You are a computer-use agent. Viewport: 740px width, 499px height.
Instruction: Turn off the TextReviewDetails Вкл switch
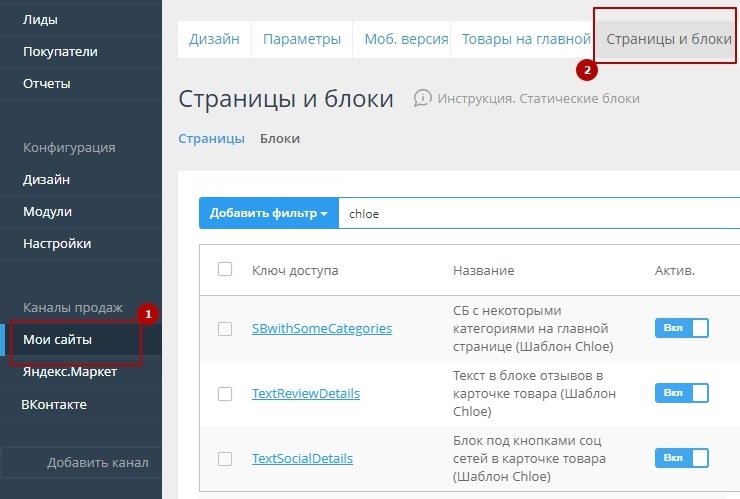click(x=681, y=393)
